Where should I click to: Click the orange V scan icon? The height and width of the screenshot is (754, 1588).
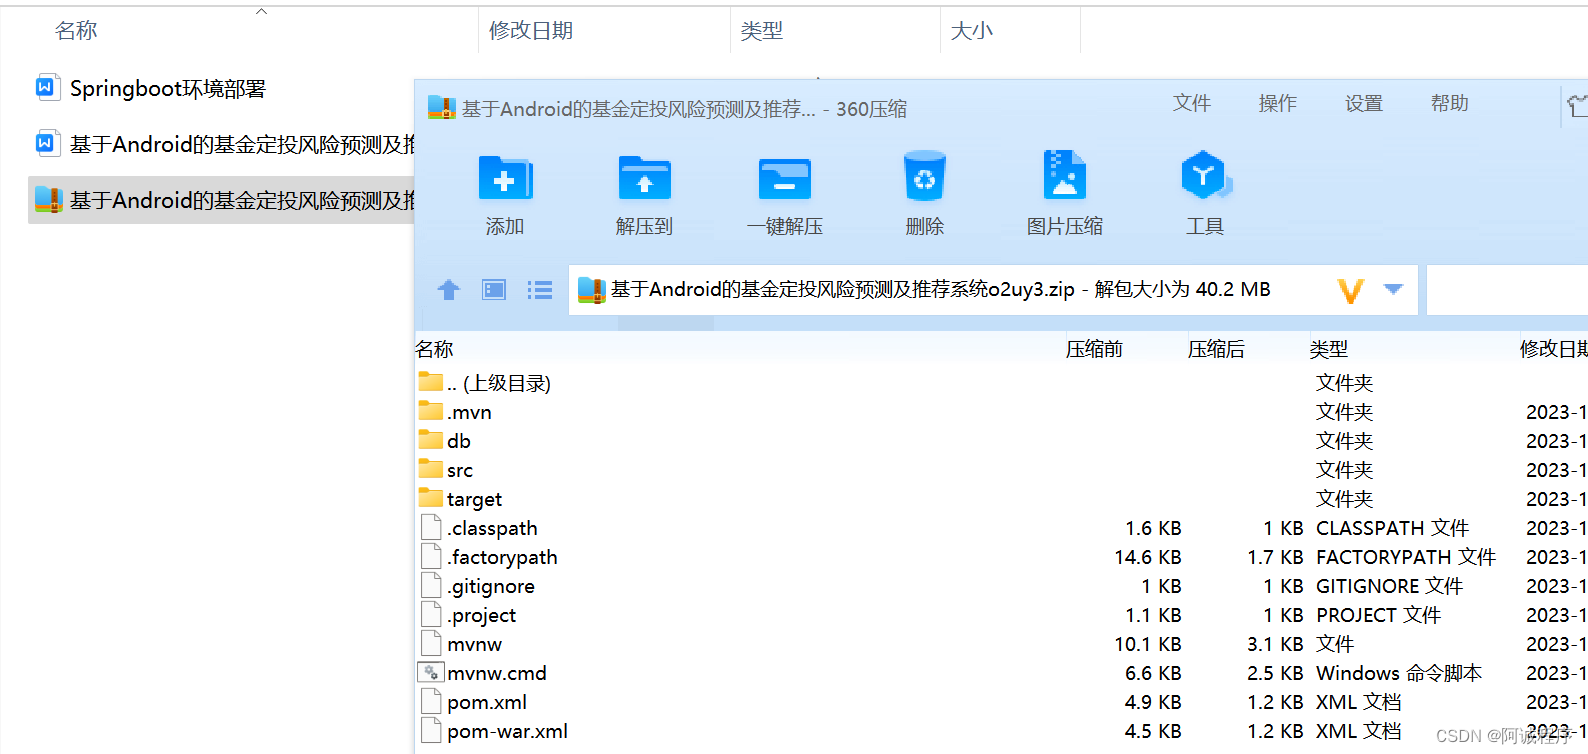(1351, 290)
